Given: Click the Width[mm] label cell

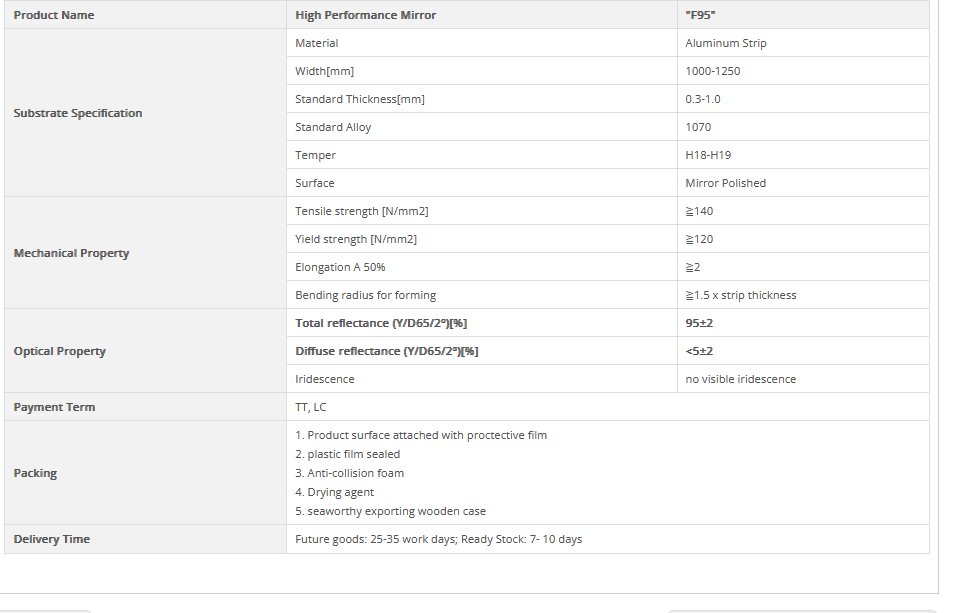Looking at the screenshot, I should (x=325, y=71).
